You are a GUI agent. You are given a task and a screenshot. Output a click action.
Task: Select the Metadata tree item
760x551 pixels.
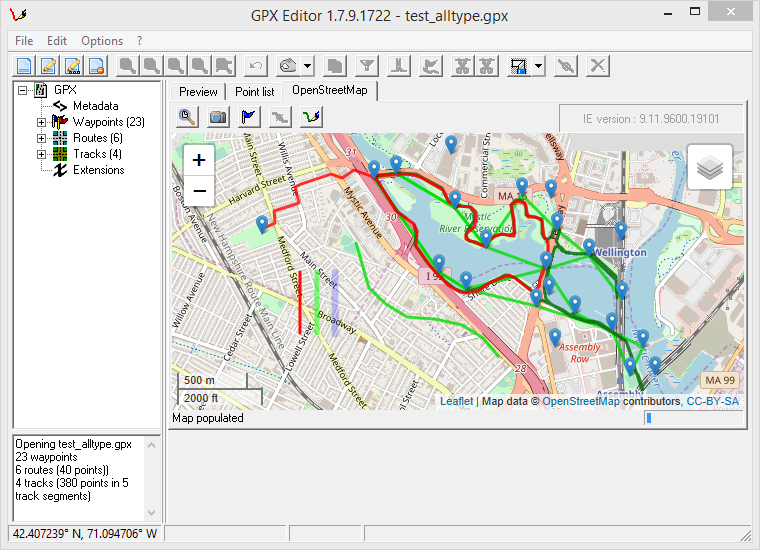[95, 106]
